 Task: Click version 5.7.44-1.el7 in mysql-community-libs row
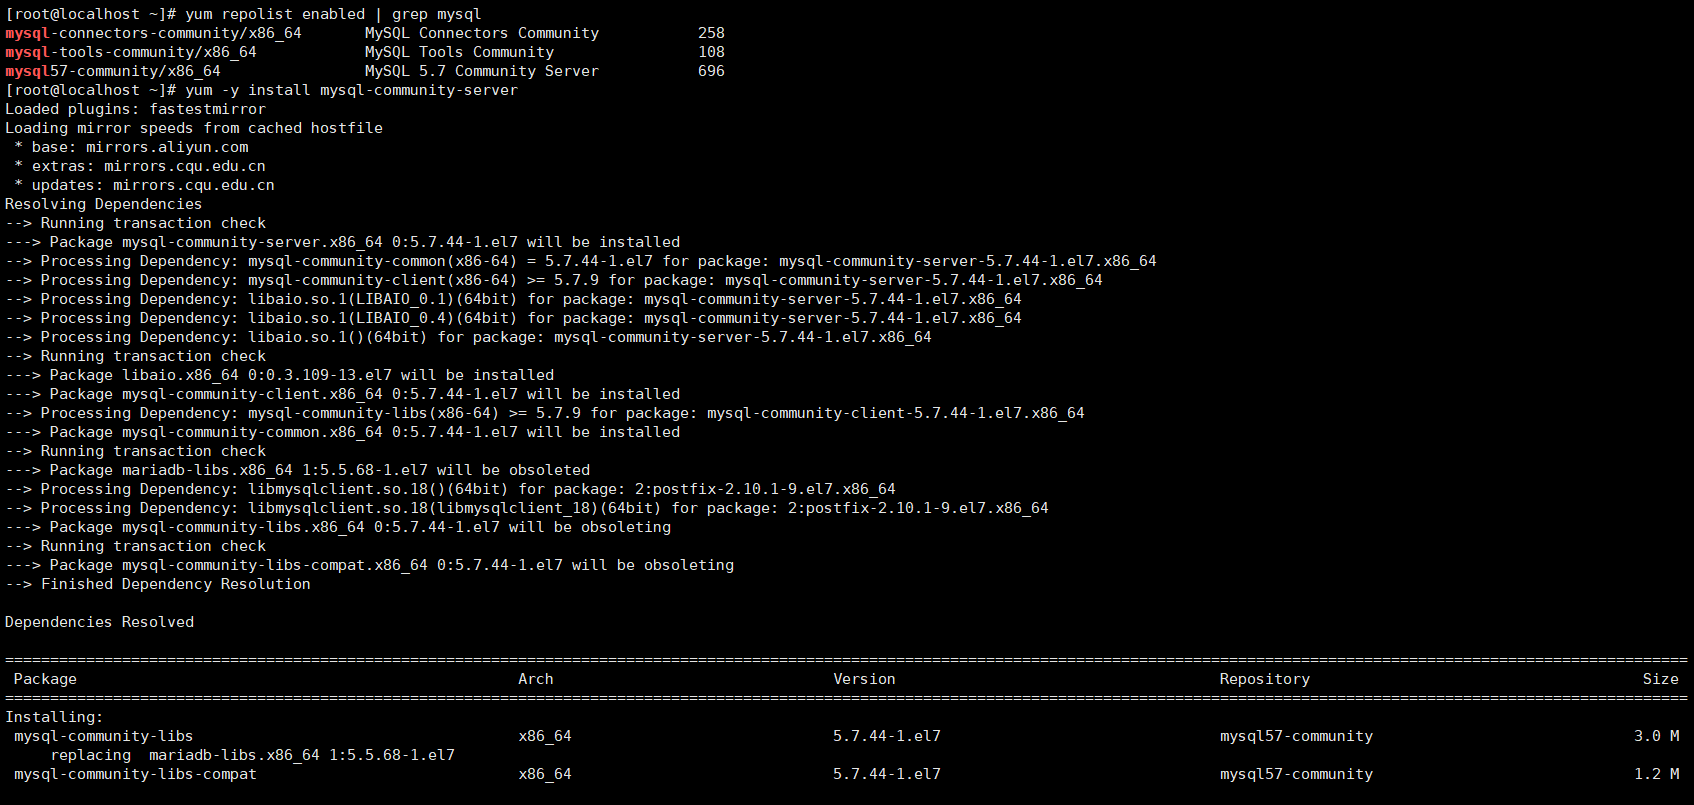[887, 736]
